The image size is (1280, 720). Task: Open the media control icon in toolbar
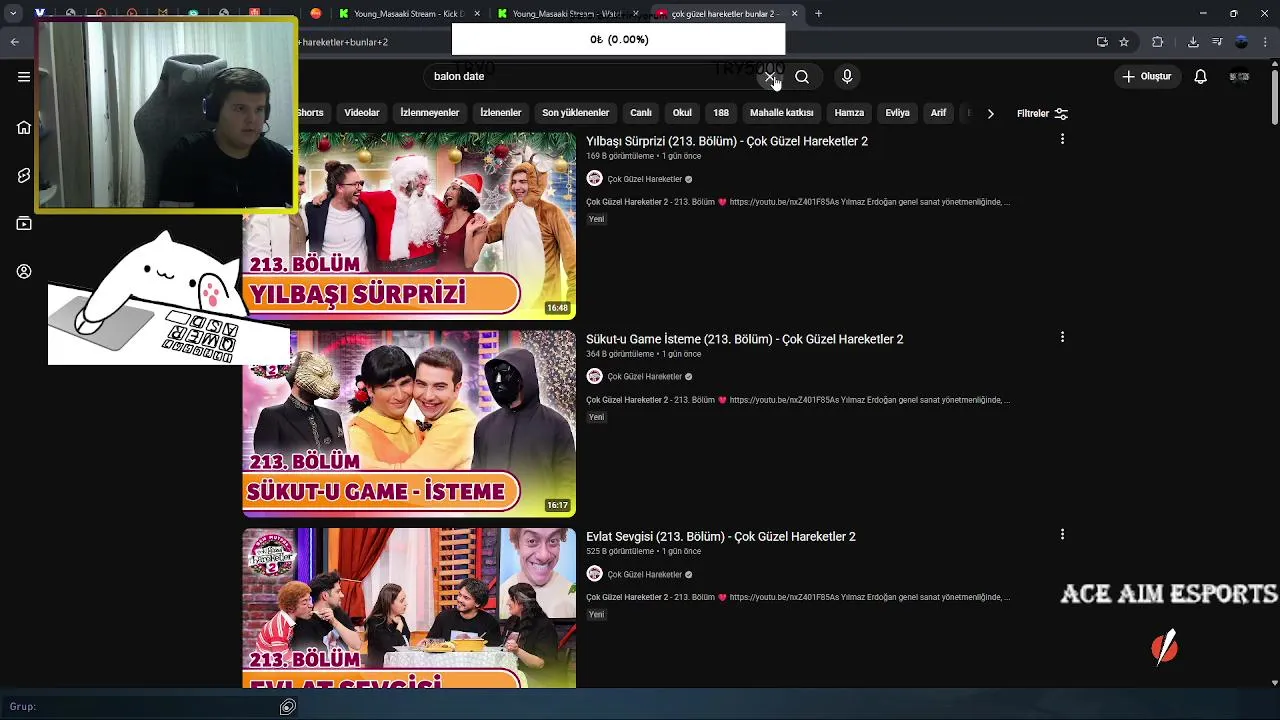click(x=1217, y=42)
